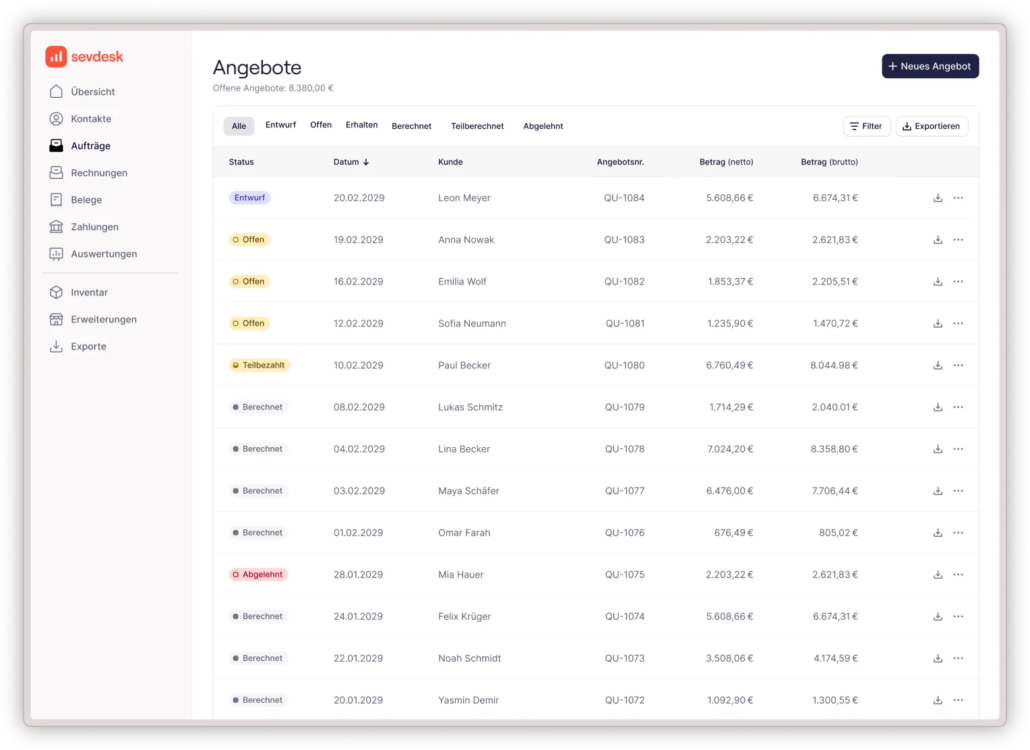The image size is (1030, 750).
Task: Download offer QU-1080 from Paul Becker
Action: tap(937, 366)
